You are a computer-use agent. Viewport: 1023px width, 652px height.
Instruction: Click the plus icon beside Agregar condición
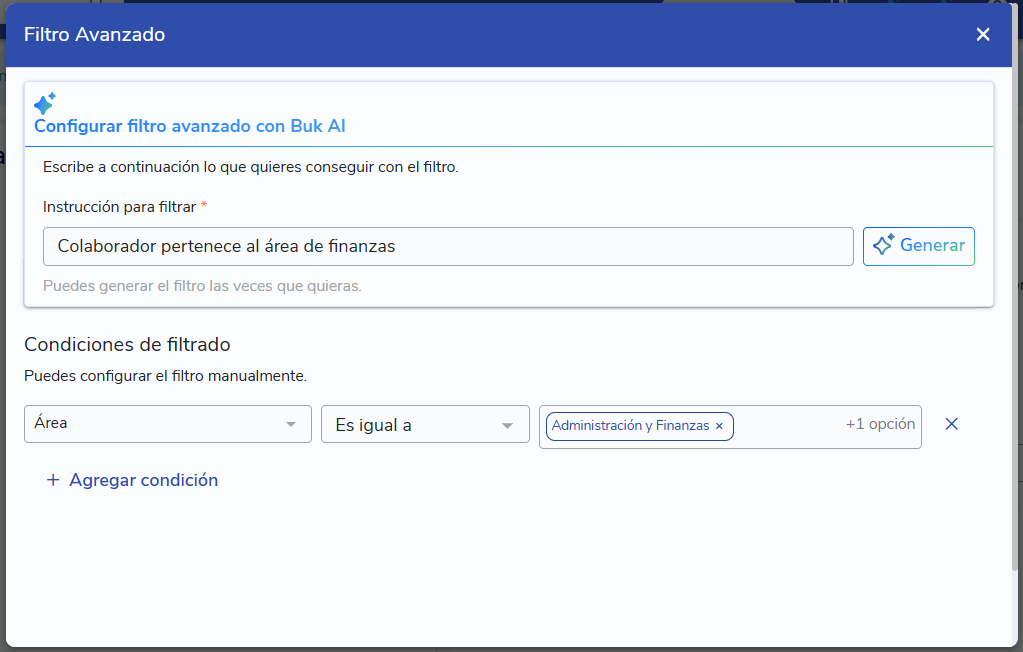coord(53,480)
